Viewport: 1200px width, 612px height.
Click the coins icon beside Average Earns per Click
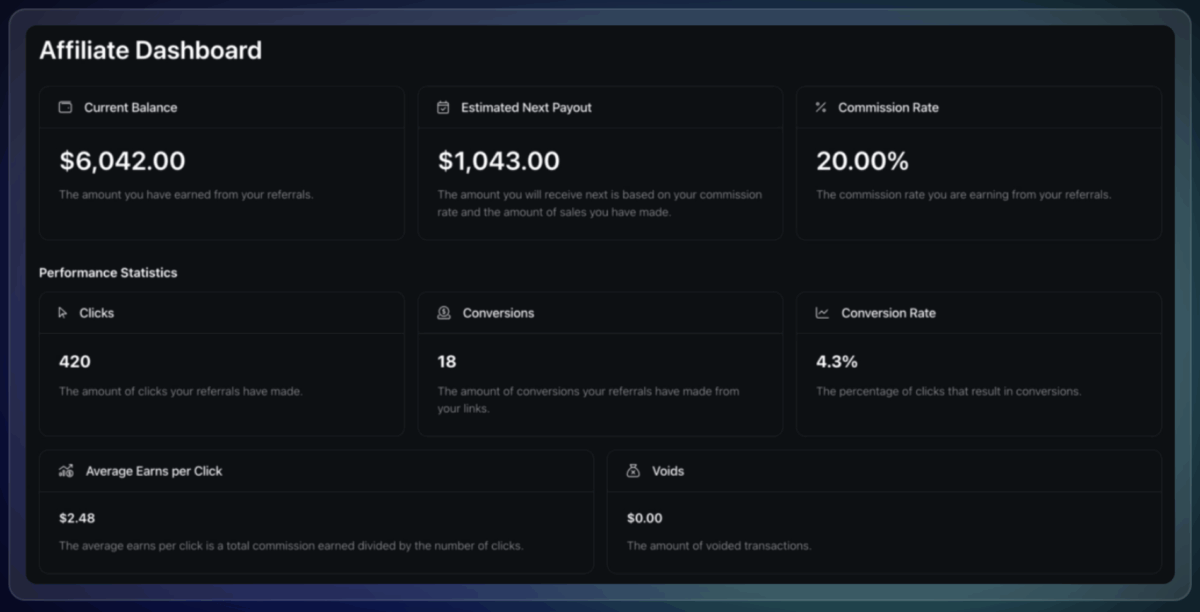click(67, 470)
